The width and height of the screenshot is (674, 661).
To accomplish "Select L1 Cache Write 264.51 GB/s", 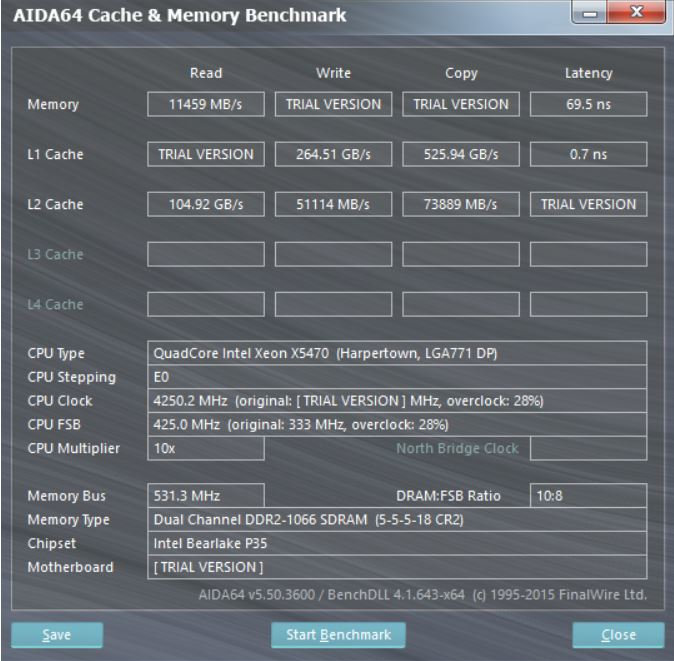I will [334, 154].
